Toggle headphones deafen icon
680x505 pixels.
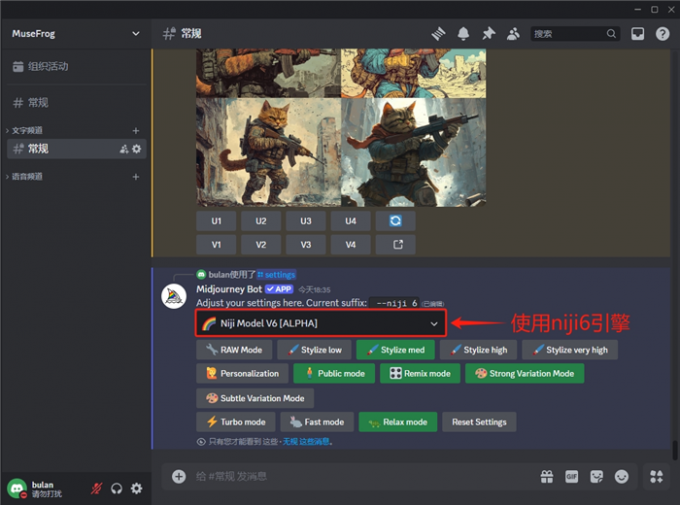(x=117, y=489)
